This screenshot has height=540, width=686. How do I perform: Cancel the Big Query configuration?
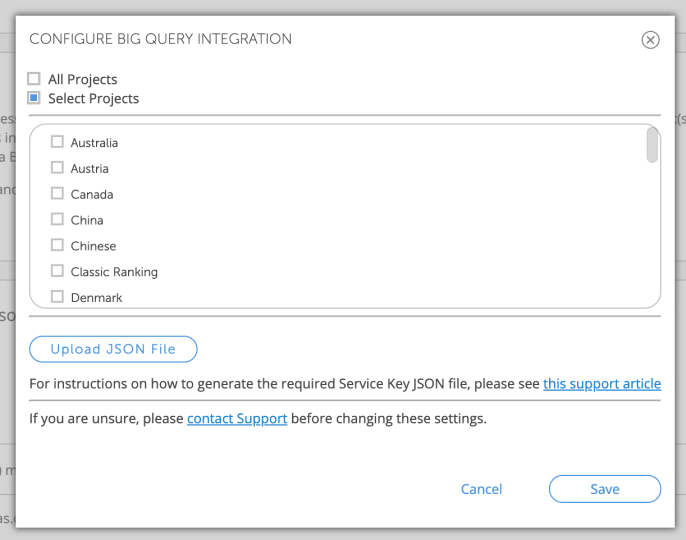481,489
